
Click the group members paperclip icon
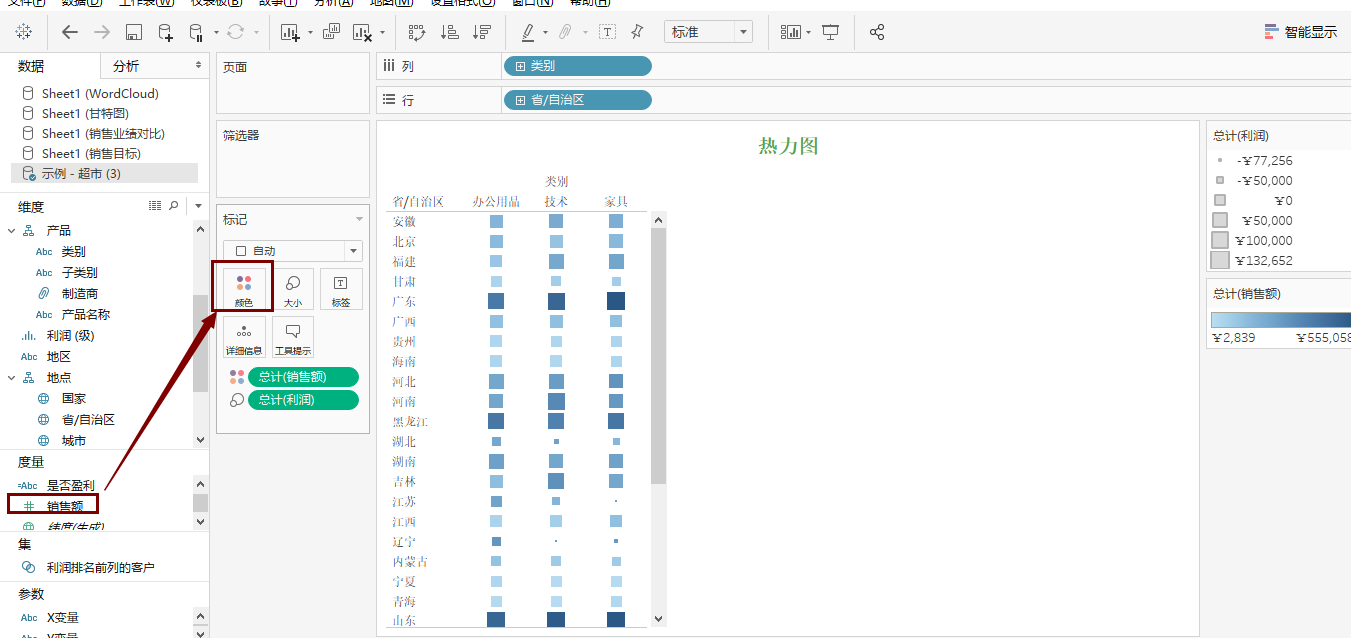[x=565, y=32]
